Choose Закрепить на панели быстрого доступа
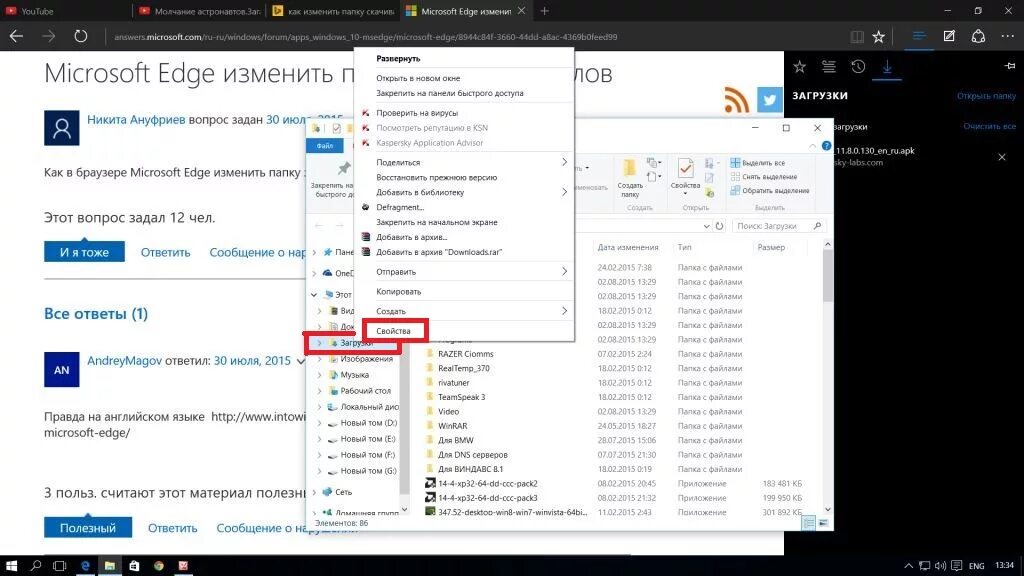 coord(449,93)
